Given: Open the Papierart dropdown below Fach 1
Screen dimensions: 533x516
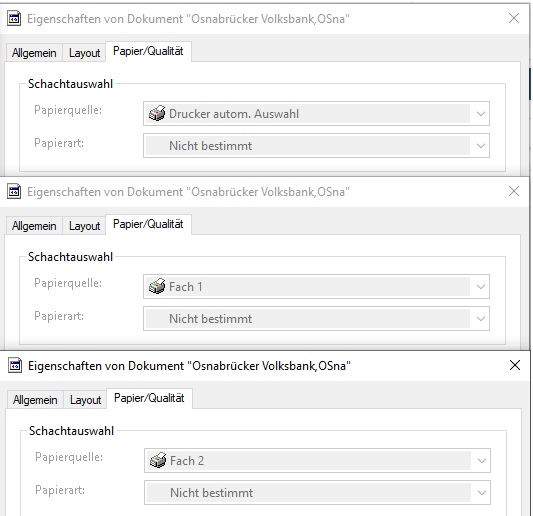Looking at the screenshot, I should [316, 319].
